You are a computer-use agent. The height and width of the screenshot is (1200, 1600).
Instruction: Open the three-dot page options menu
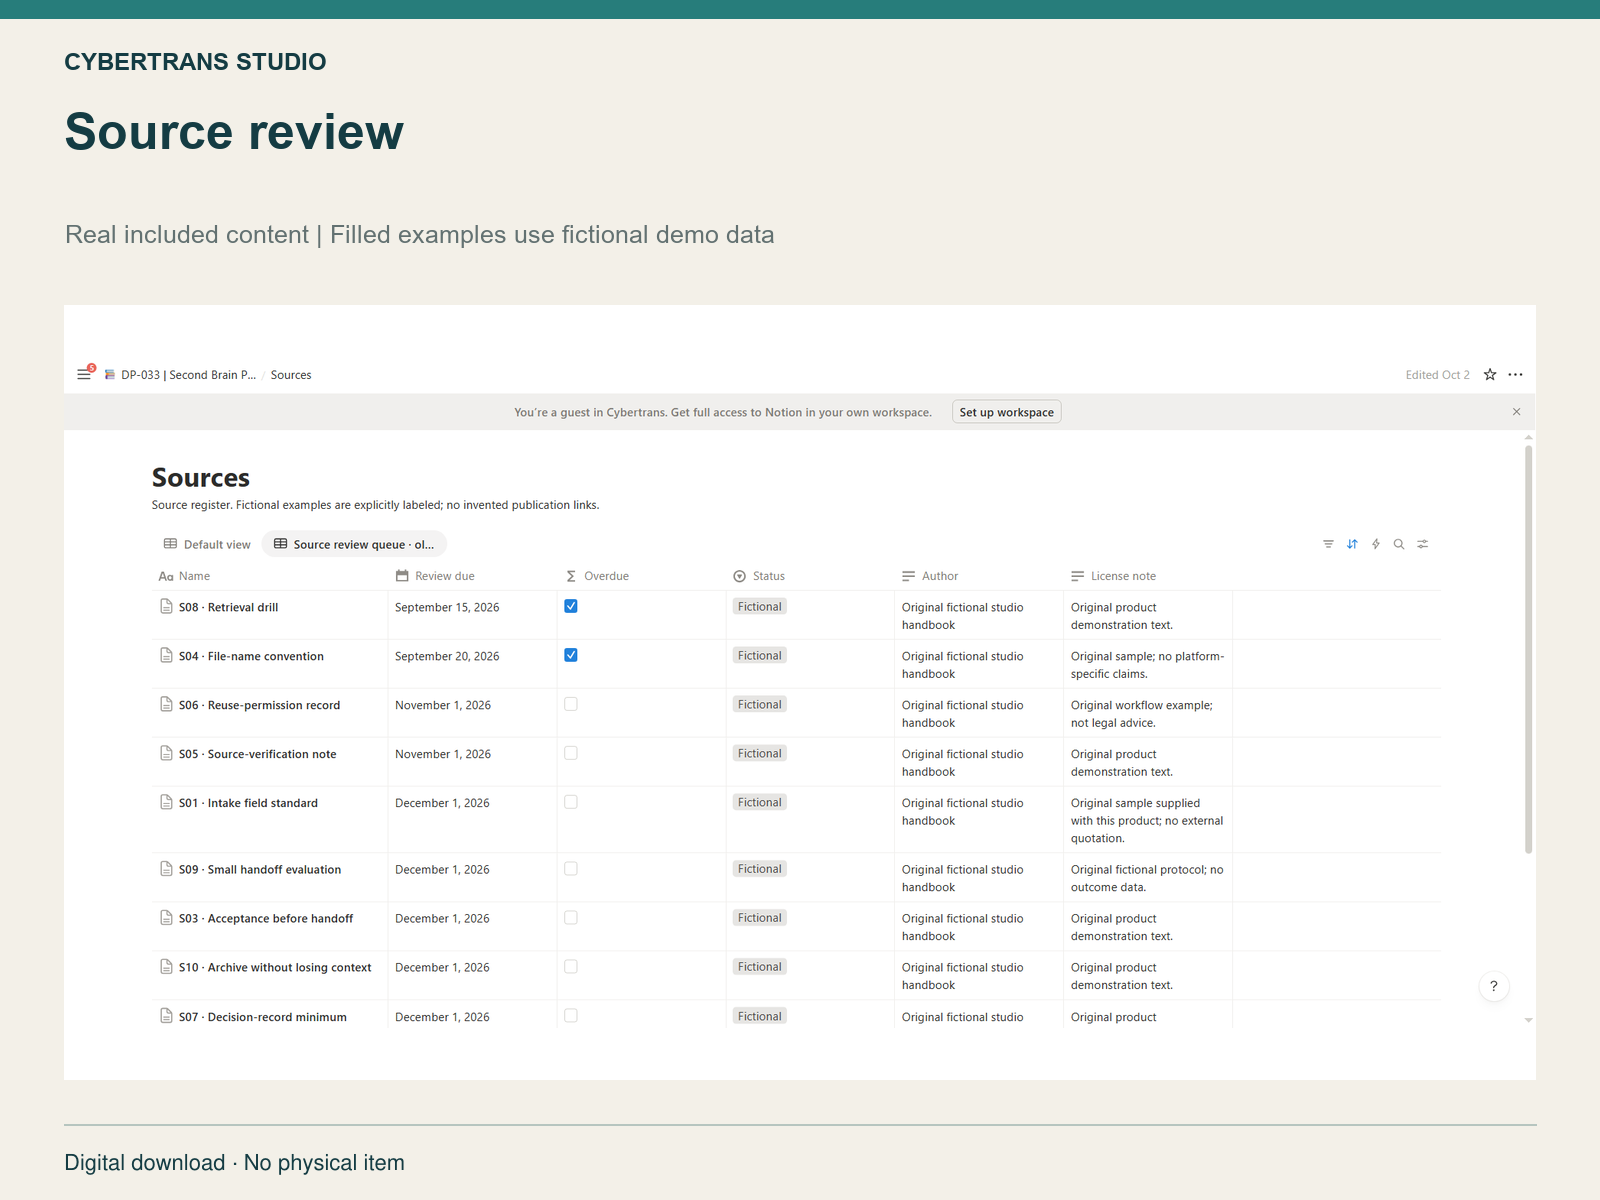point(1516,375)
